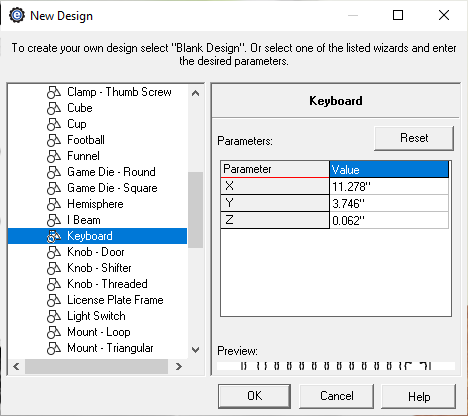Close the New Design window
The width and height of the screenshot is (468, 416).
click(x=444, y=15)
